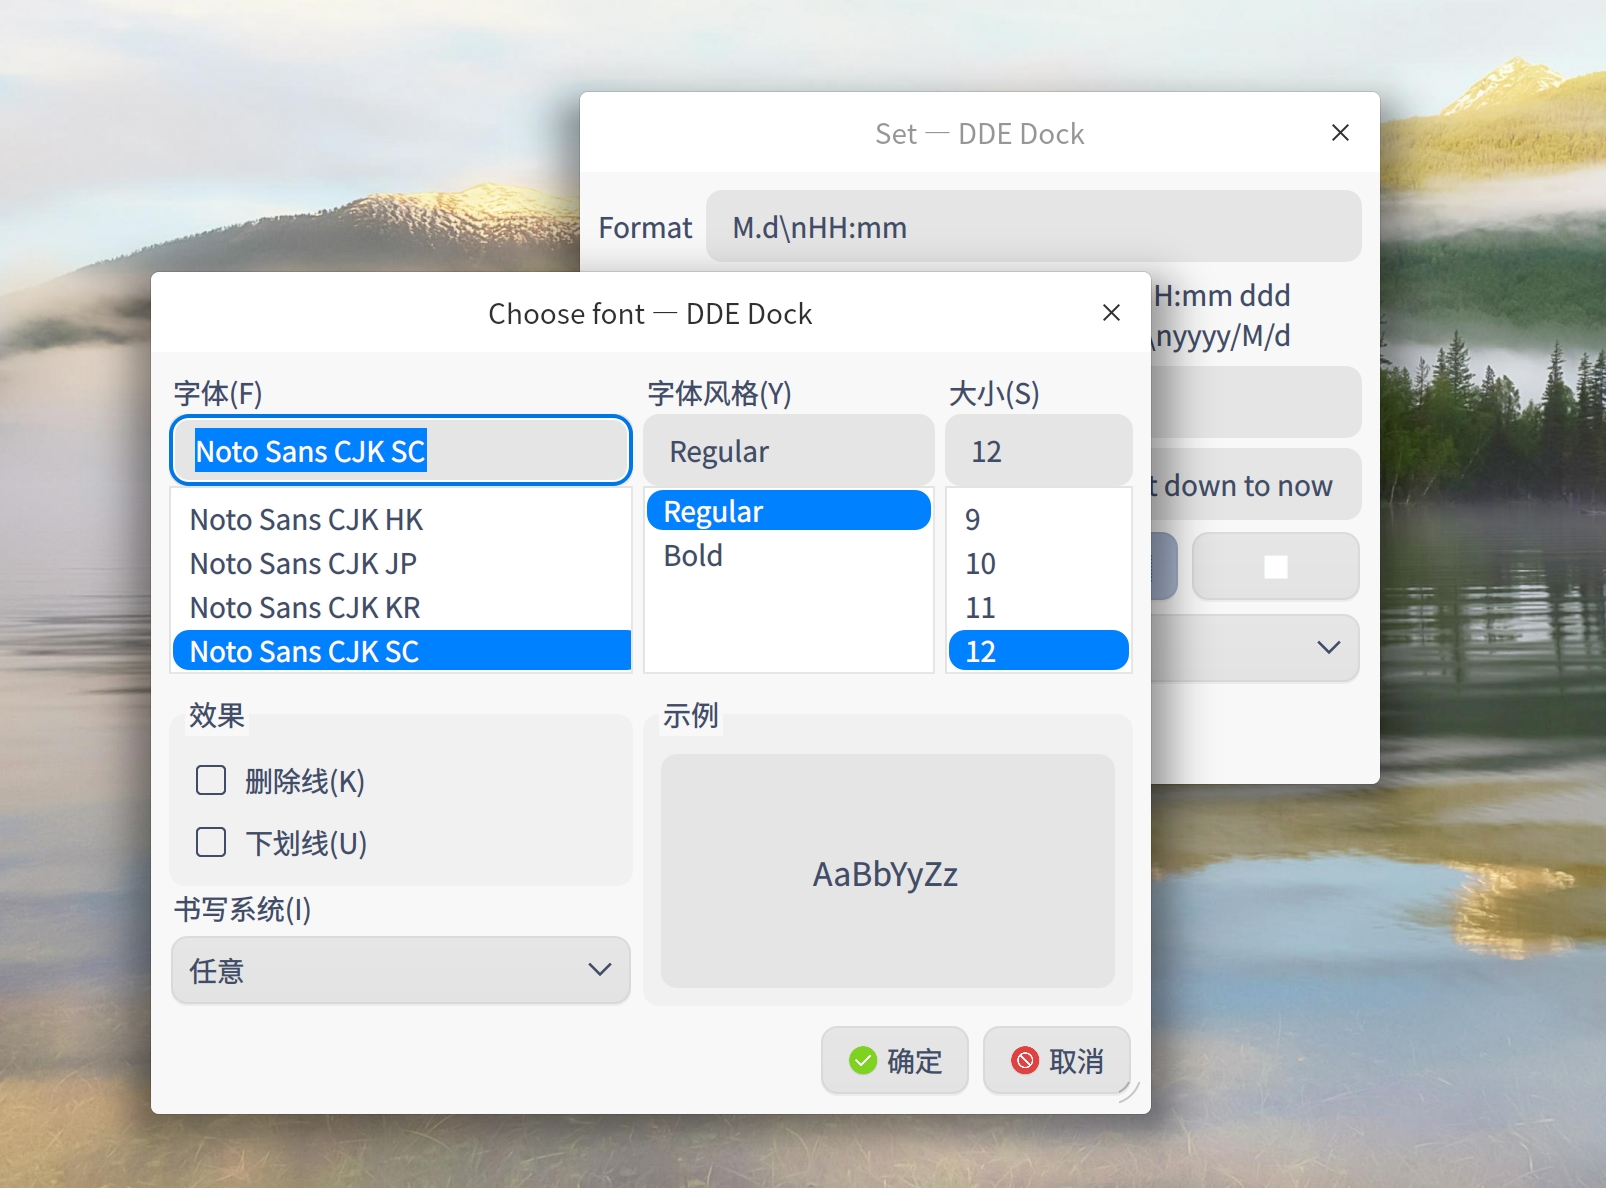The height and width of the screenshot is (1188, 1606).
Task: Click the Format text field
Action: click(x=1033, y=227)
